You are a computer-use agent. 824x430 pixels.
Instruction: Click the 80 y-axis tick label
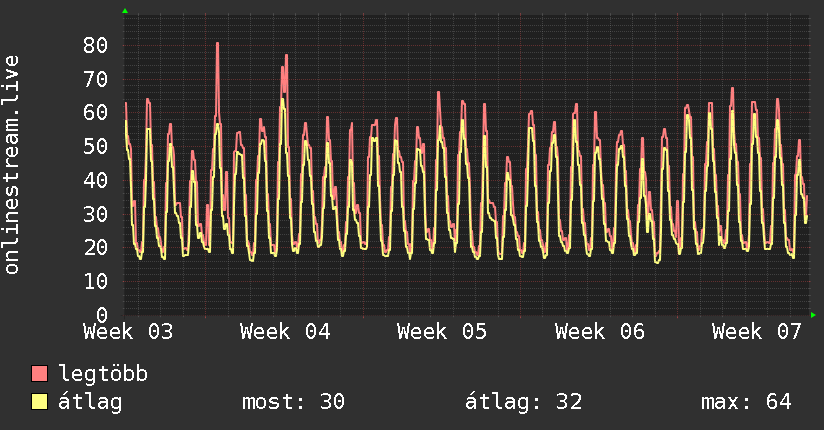click(96, 45)
